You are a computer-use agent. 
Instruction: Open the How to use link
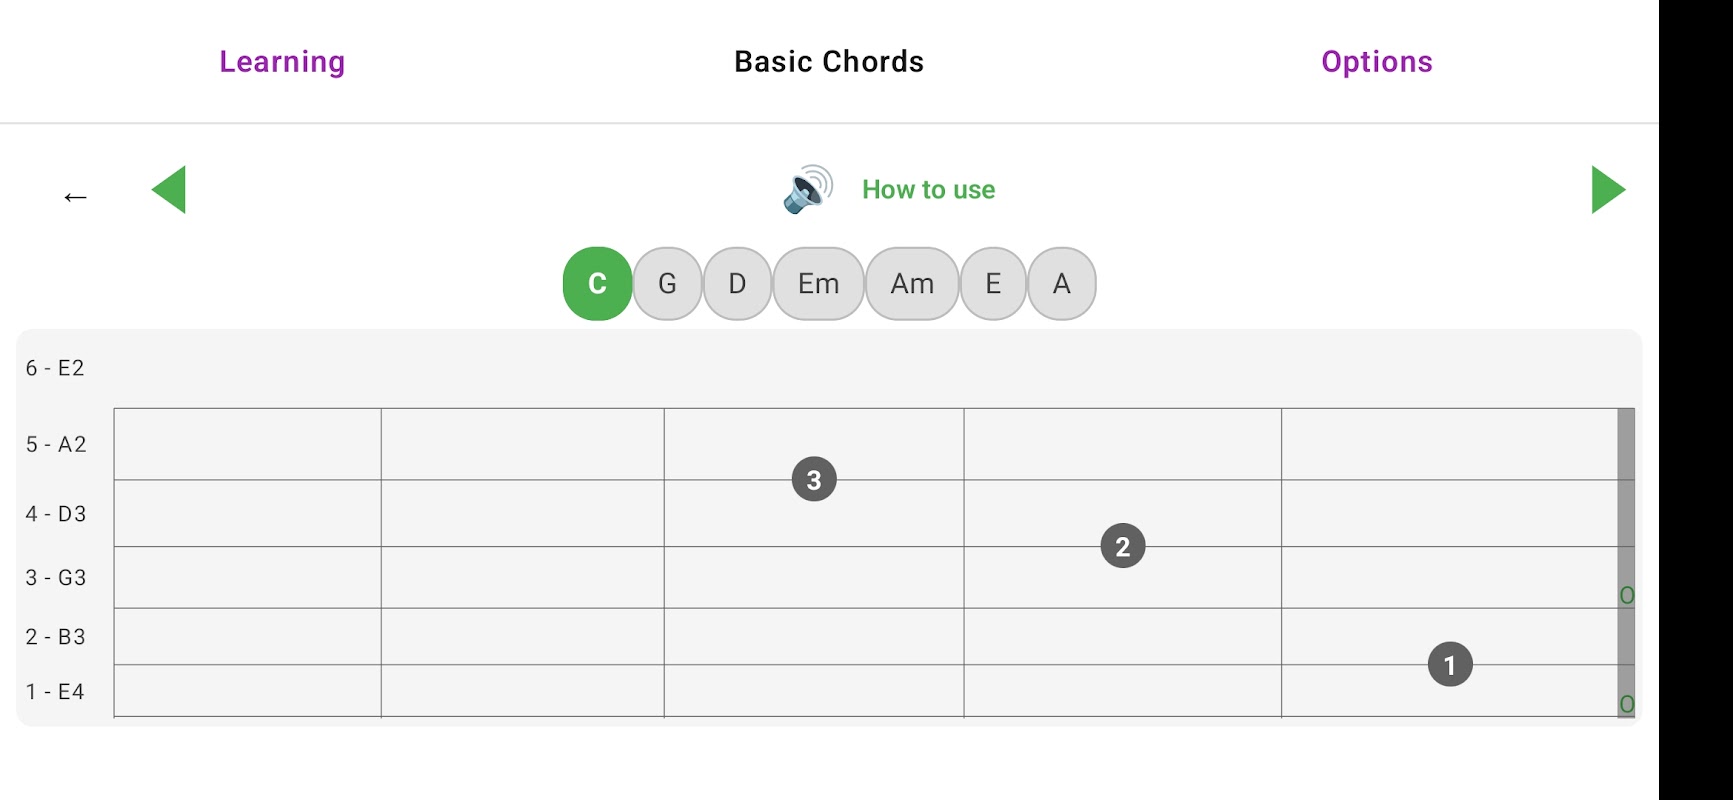click(928, 190)
